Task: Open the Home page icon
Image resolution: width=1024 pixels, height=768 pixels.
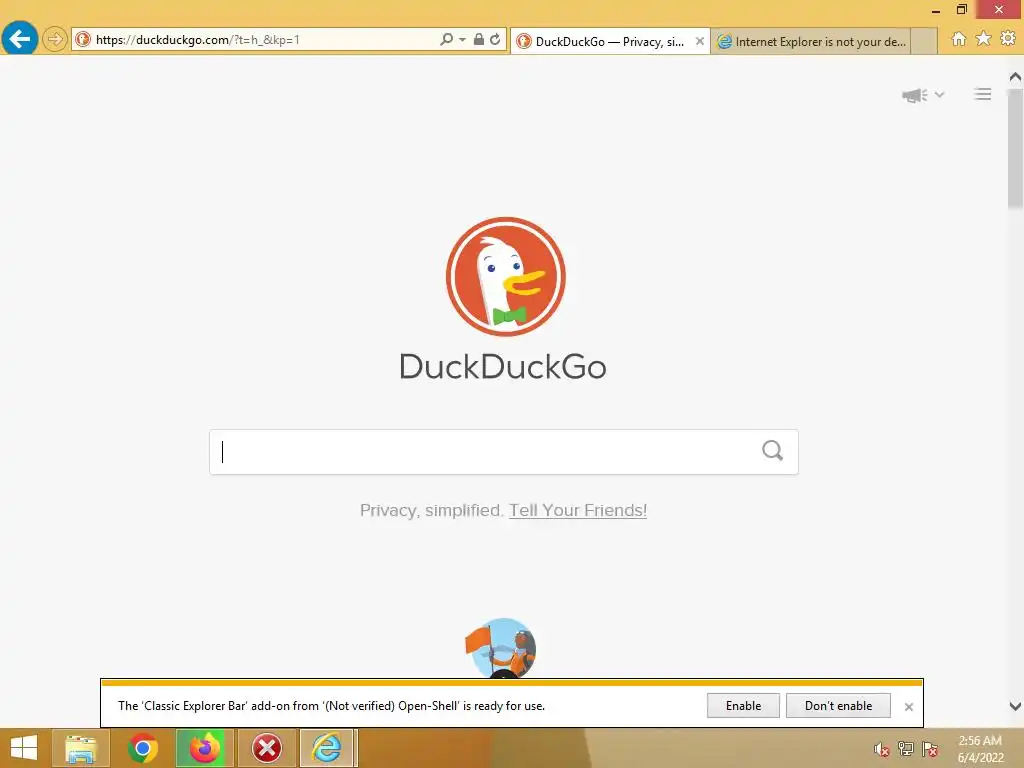Action: point(959,39)
